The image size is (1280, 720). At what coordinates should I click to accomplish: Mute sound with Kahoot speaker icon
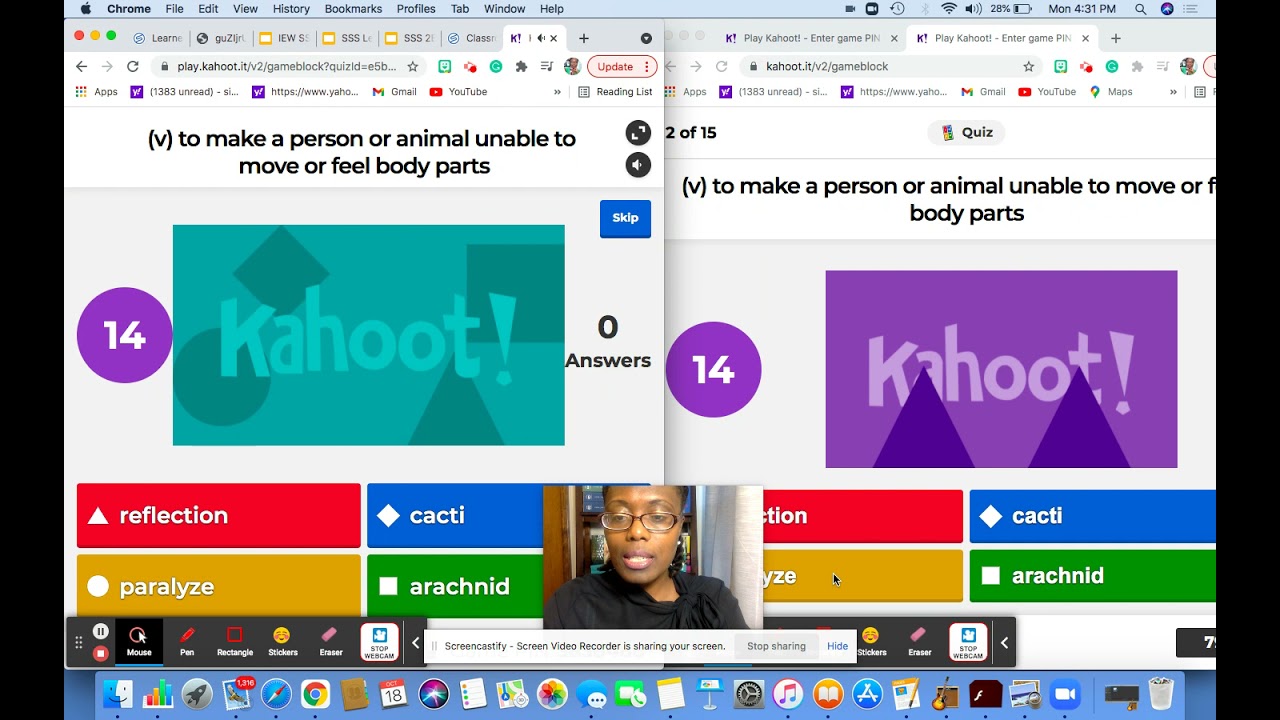pos(638,165)
